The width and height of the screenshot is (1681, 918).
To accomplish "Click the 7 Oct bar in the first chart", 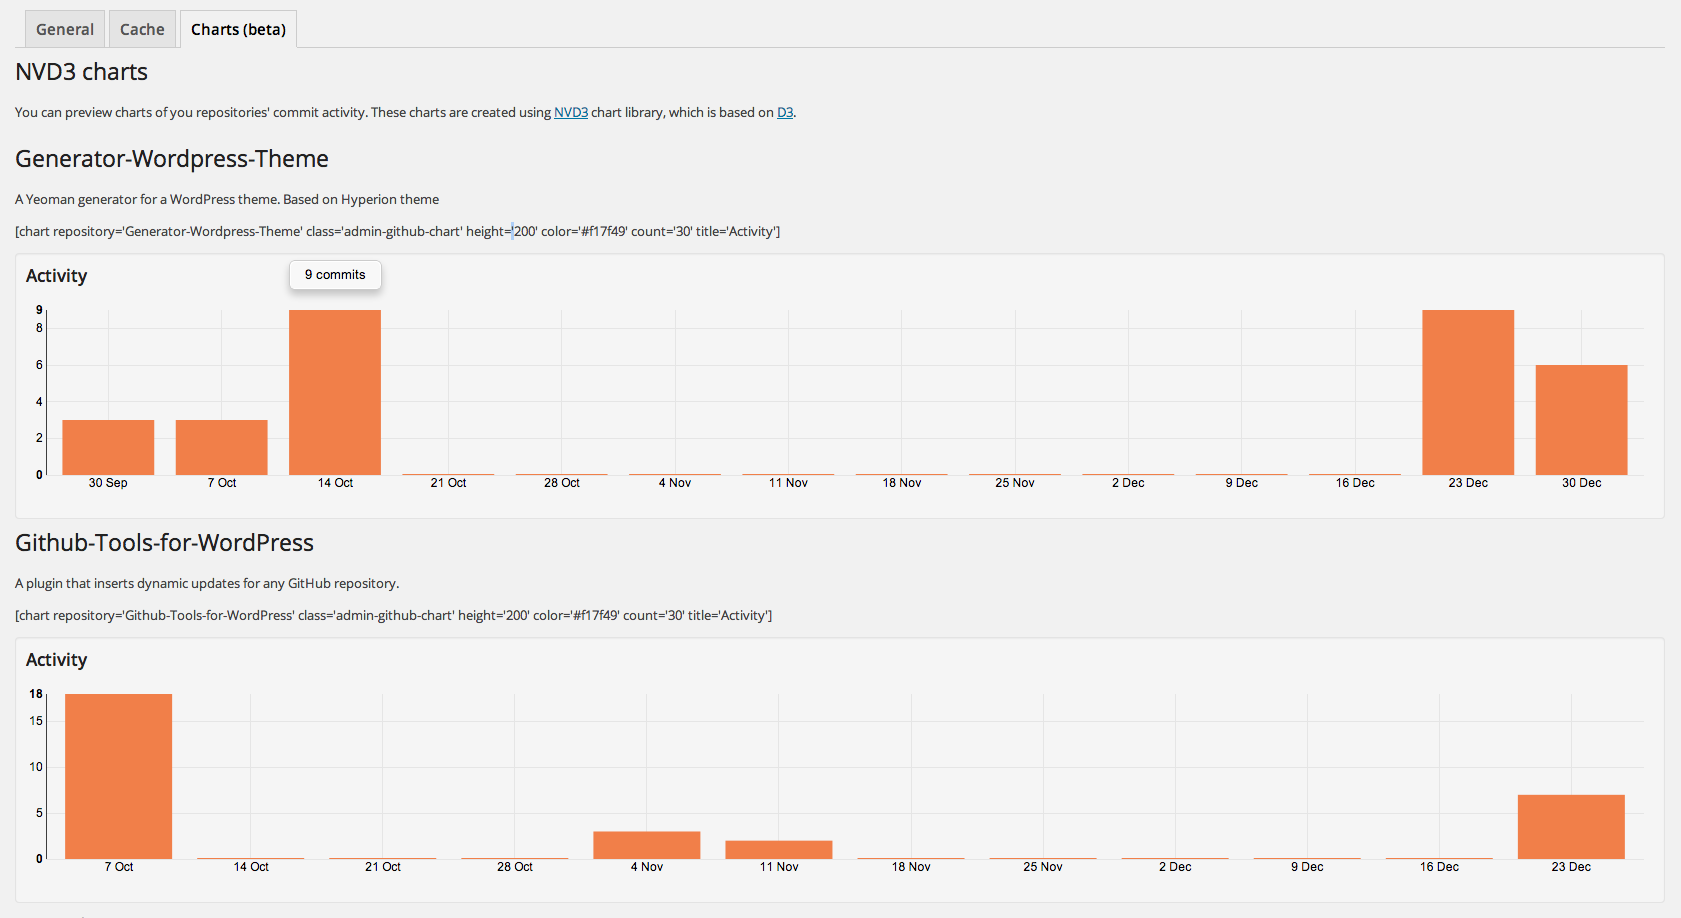I will (222, 447).
